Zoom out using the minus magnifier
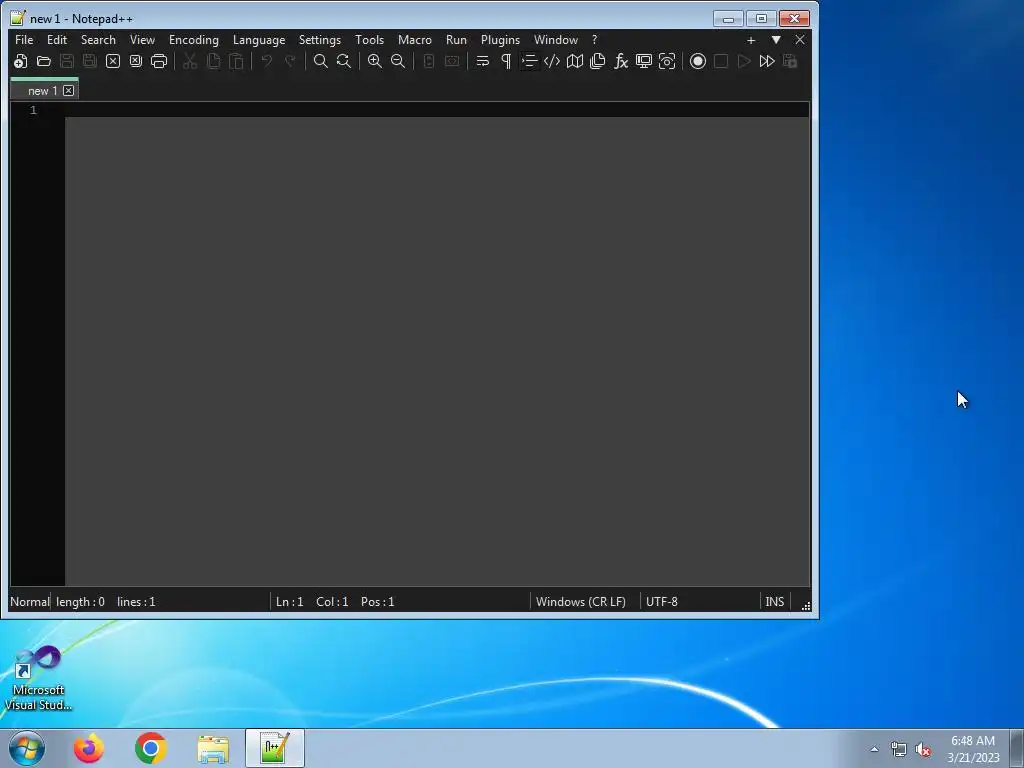 point(398,61)
